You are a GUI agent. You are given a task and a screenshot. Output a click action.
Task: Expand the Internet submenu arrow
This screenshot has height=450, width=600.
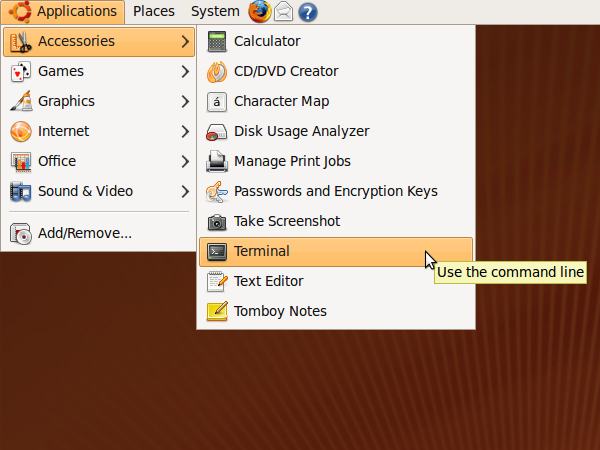point(185,131)
